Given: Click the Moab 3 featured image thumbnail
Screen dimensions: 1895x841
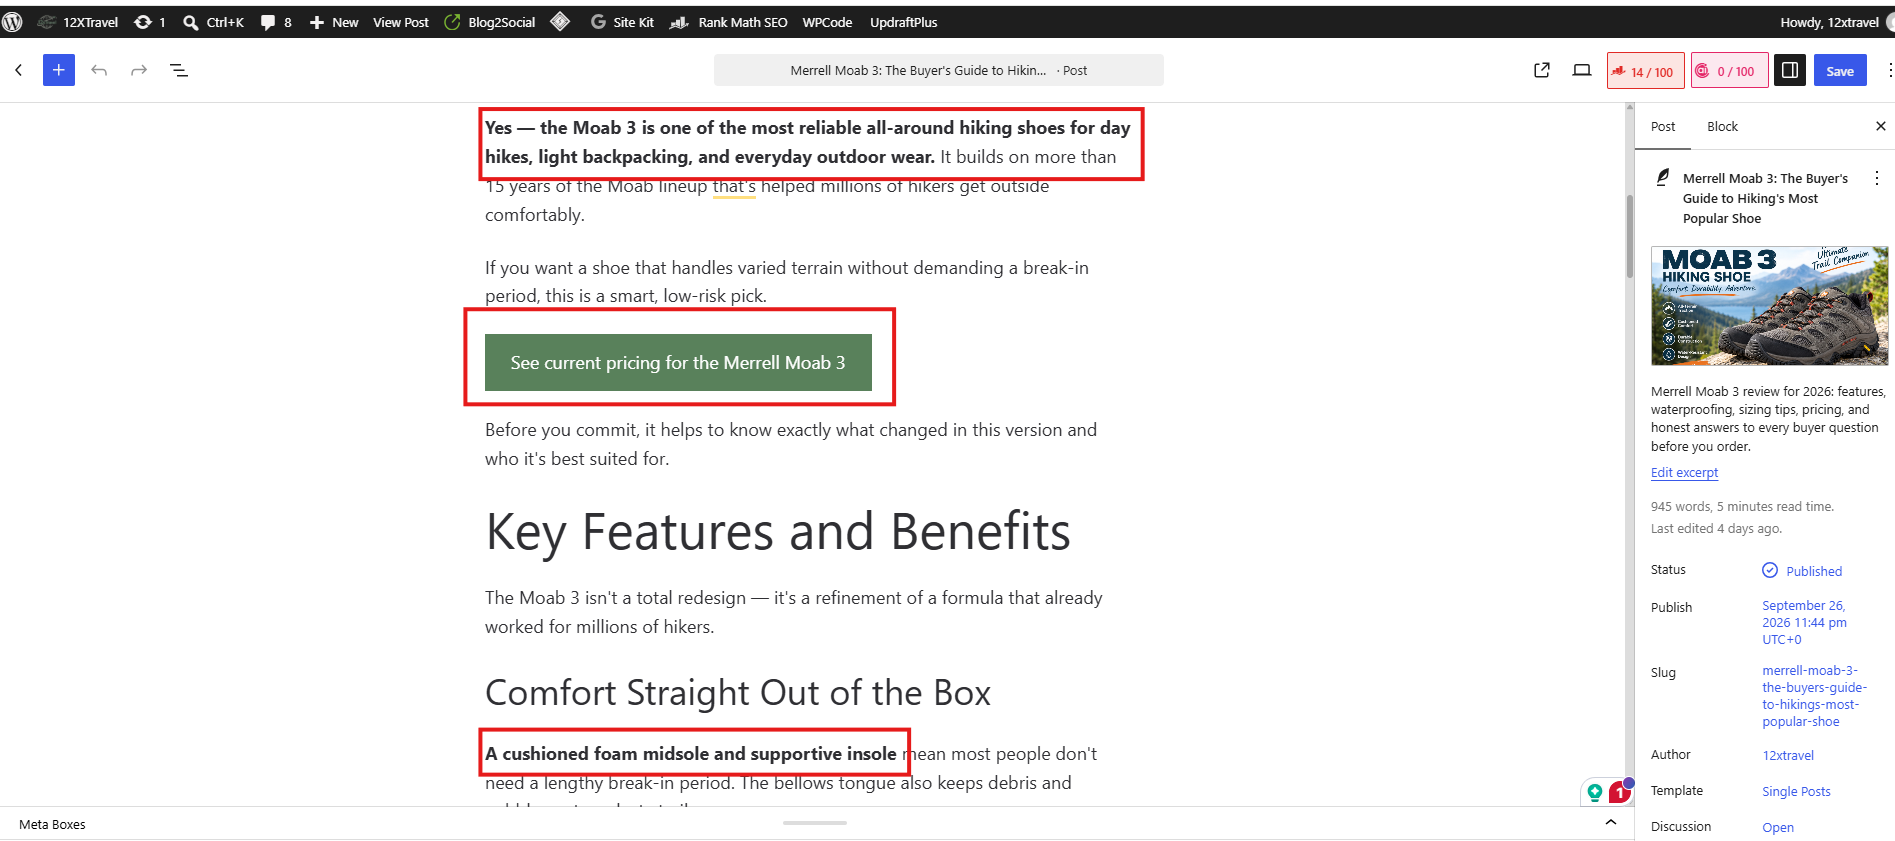Looking at the screenshot, I should tap(1769, 306).
